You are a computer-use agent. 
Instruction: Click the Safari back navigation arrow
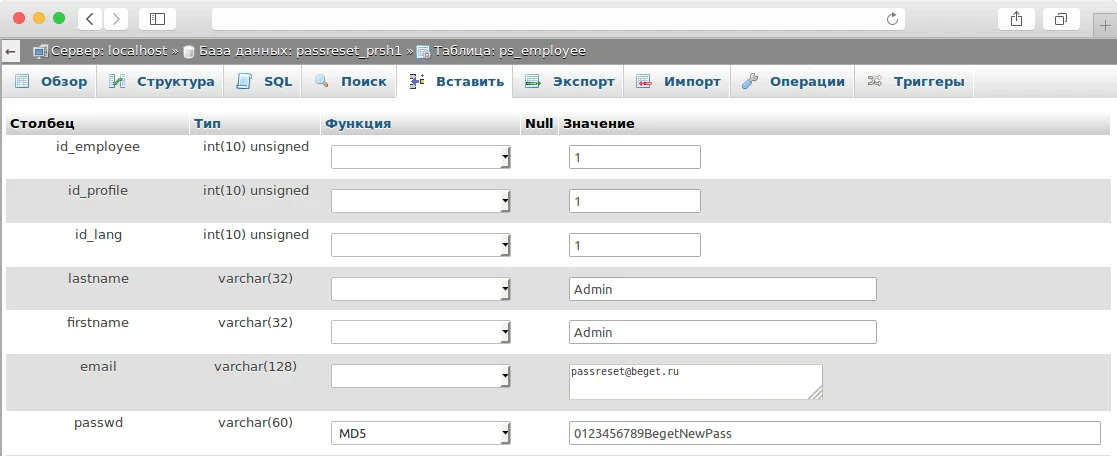90,18
